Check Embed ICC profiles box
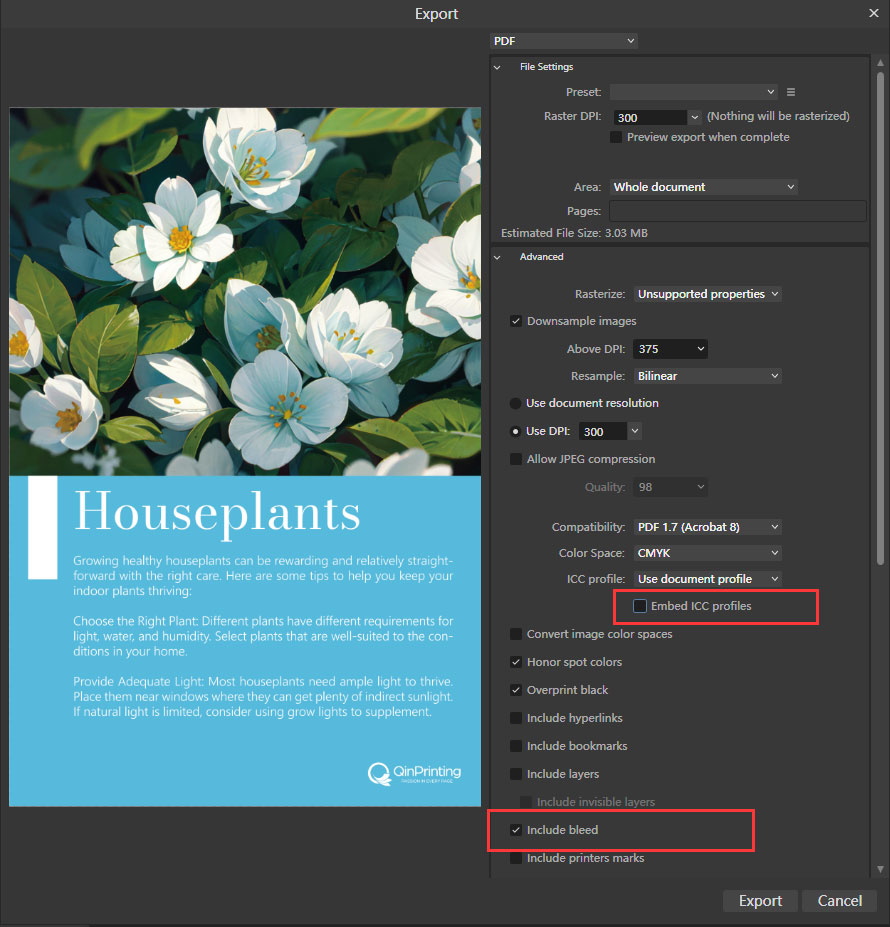This screenshot has width=890, height=927. tap(640, 606)
